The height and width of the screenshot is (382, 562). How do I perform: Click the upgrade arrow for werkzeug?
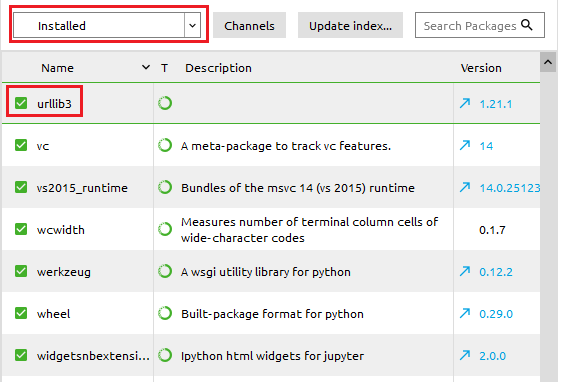[465, 271]
